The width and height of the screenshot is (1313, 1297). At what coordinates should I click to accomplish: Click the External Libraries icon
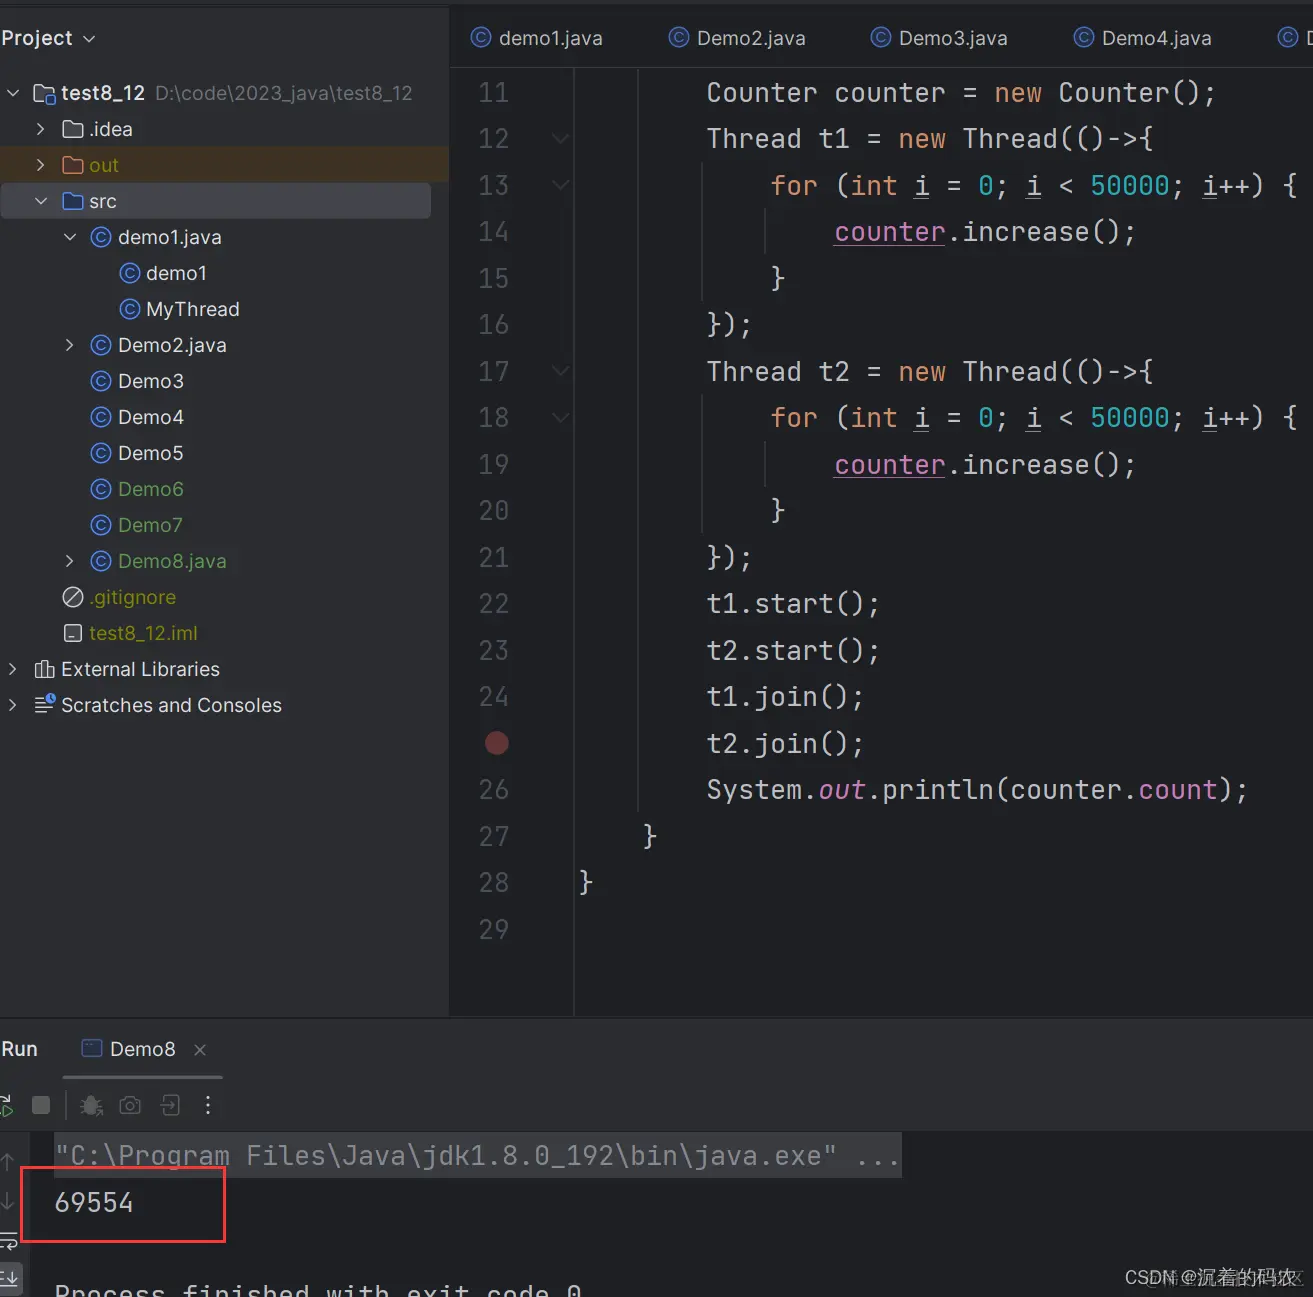44,669
